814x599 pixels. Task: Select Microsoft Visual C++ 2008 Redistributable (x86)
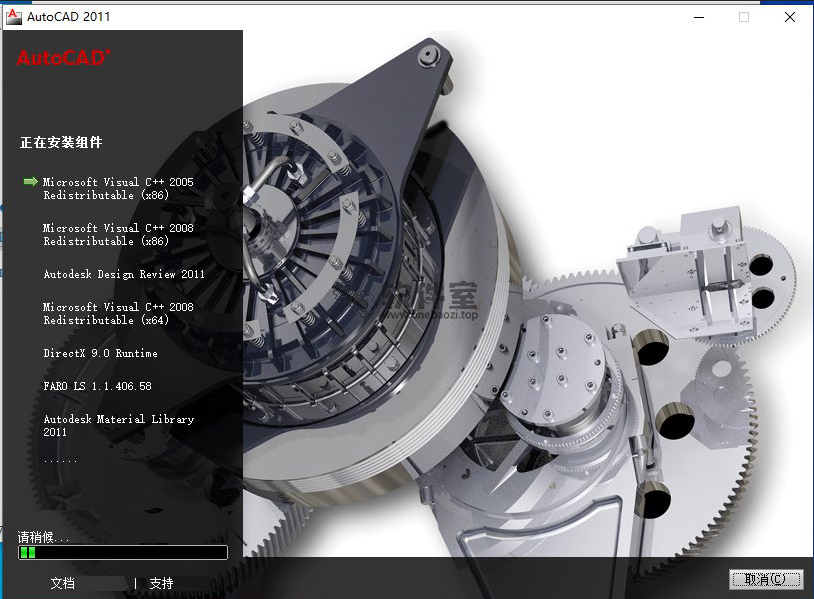118,235
